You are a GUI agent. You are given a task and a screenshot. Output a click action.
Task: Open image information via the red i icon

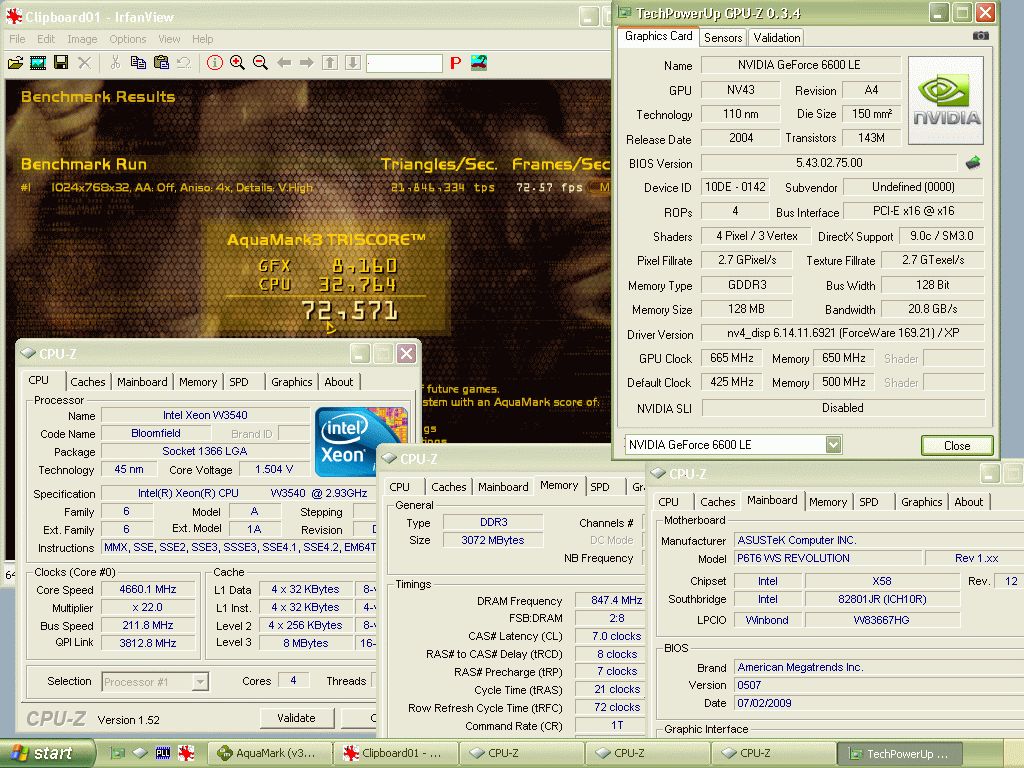[x=214, y=63]
